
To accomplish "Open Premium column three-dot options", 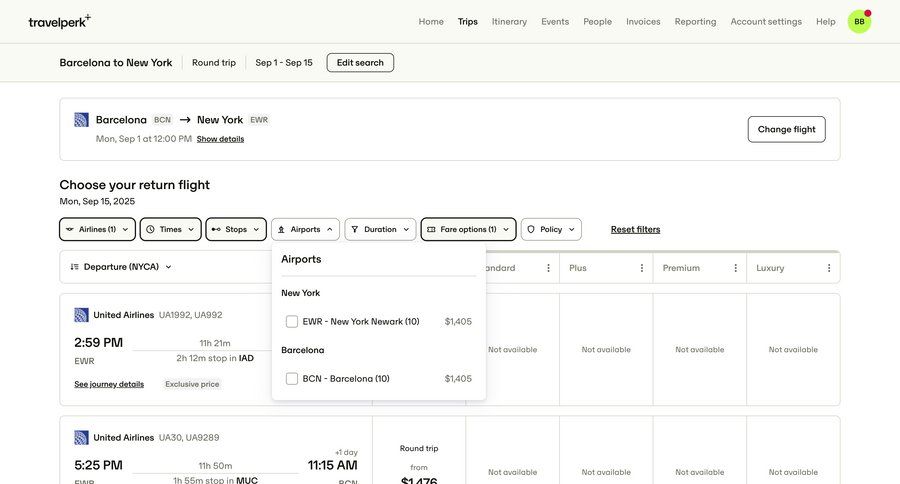I will coord(735,268).
